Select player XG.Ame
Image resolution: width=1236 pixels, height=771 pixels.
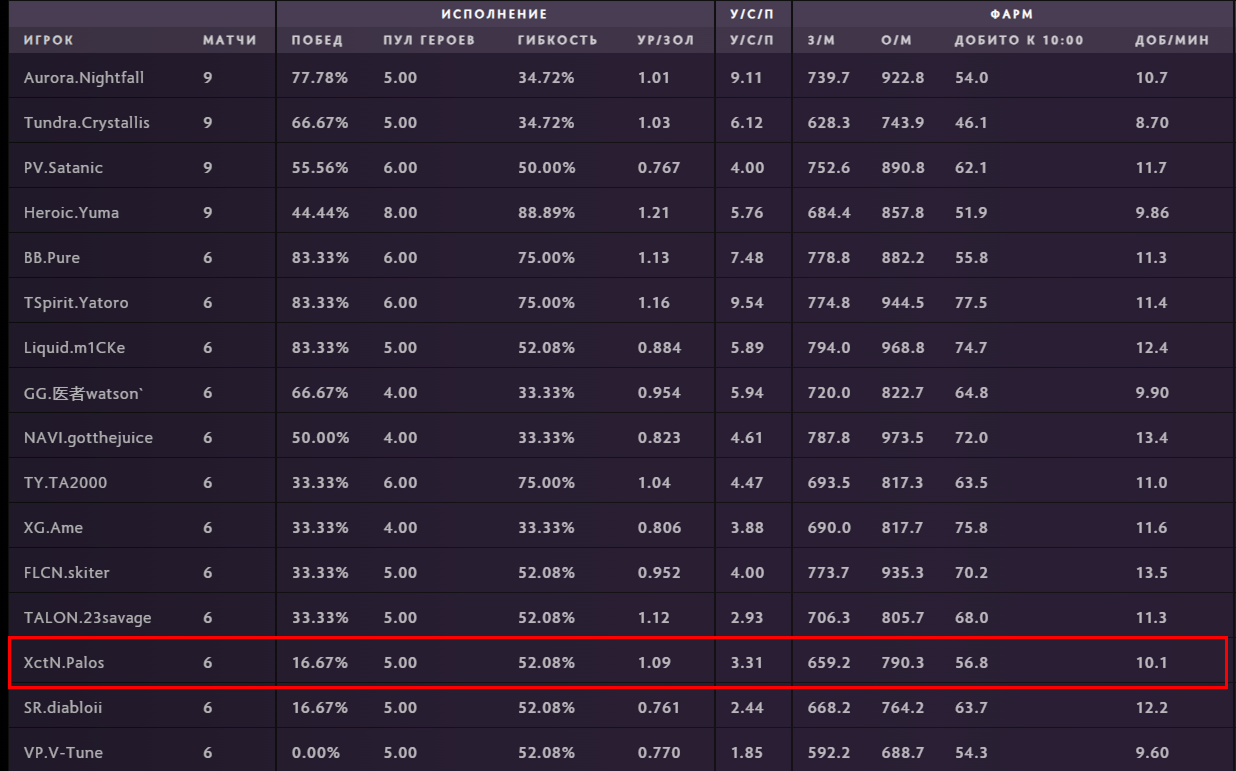click(x=53, y=527)
